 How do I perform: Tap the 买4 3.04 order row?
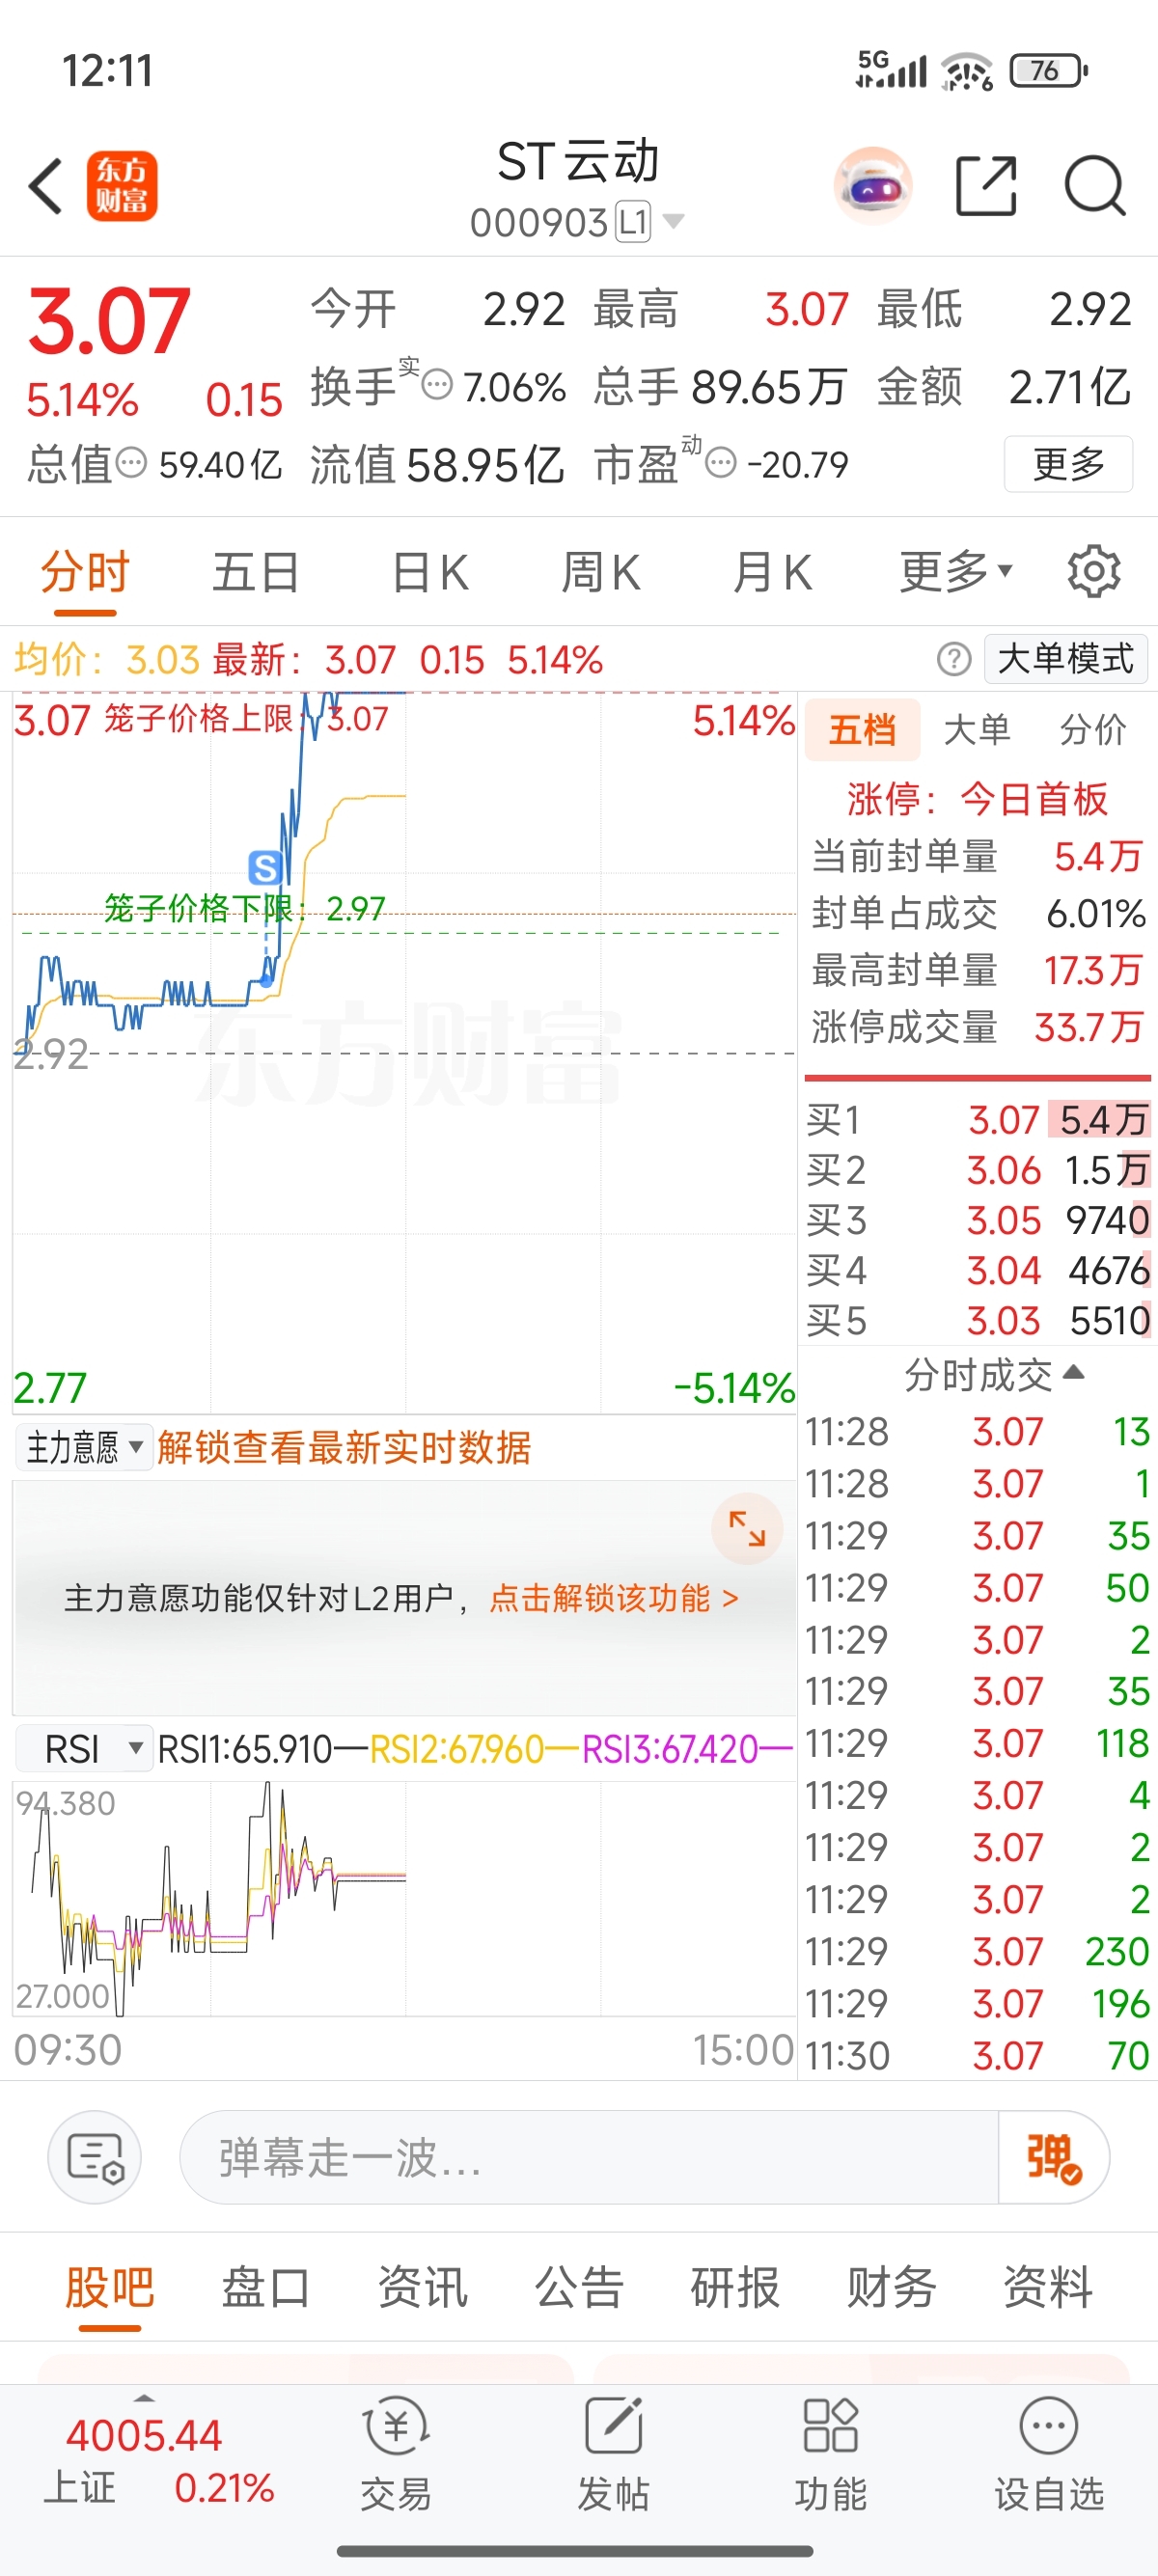coord(978,1270)
